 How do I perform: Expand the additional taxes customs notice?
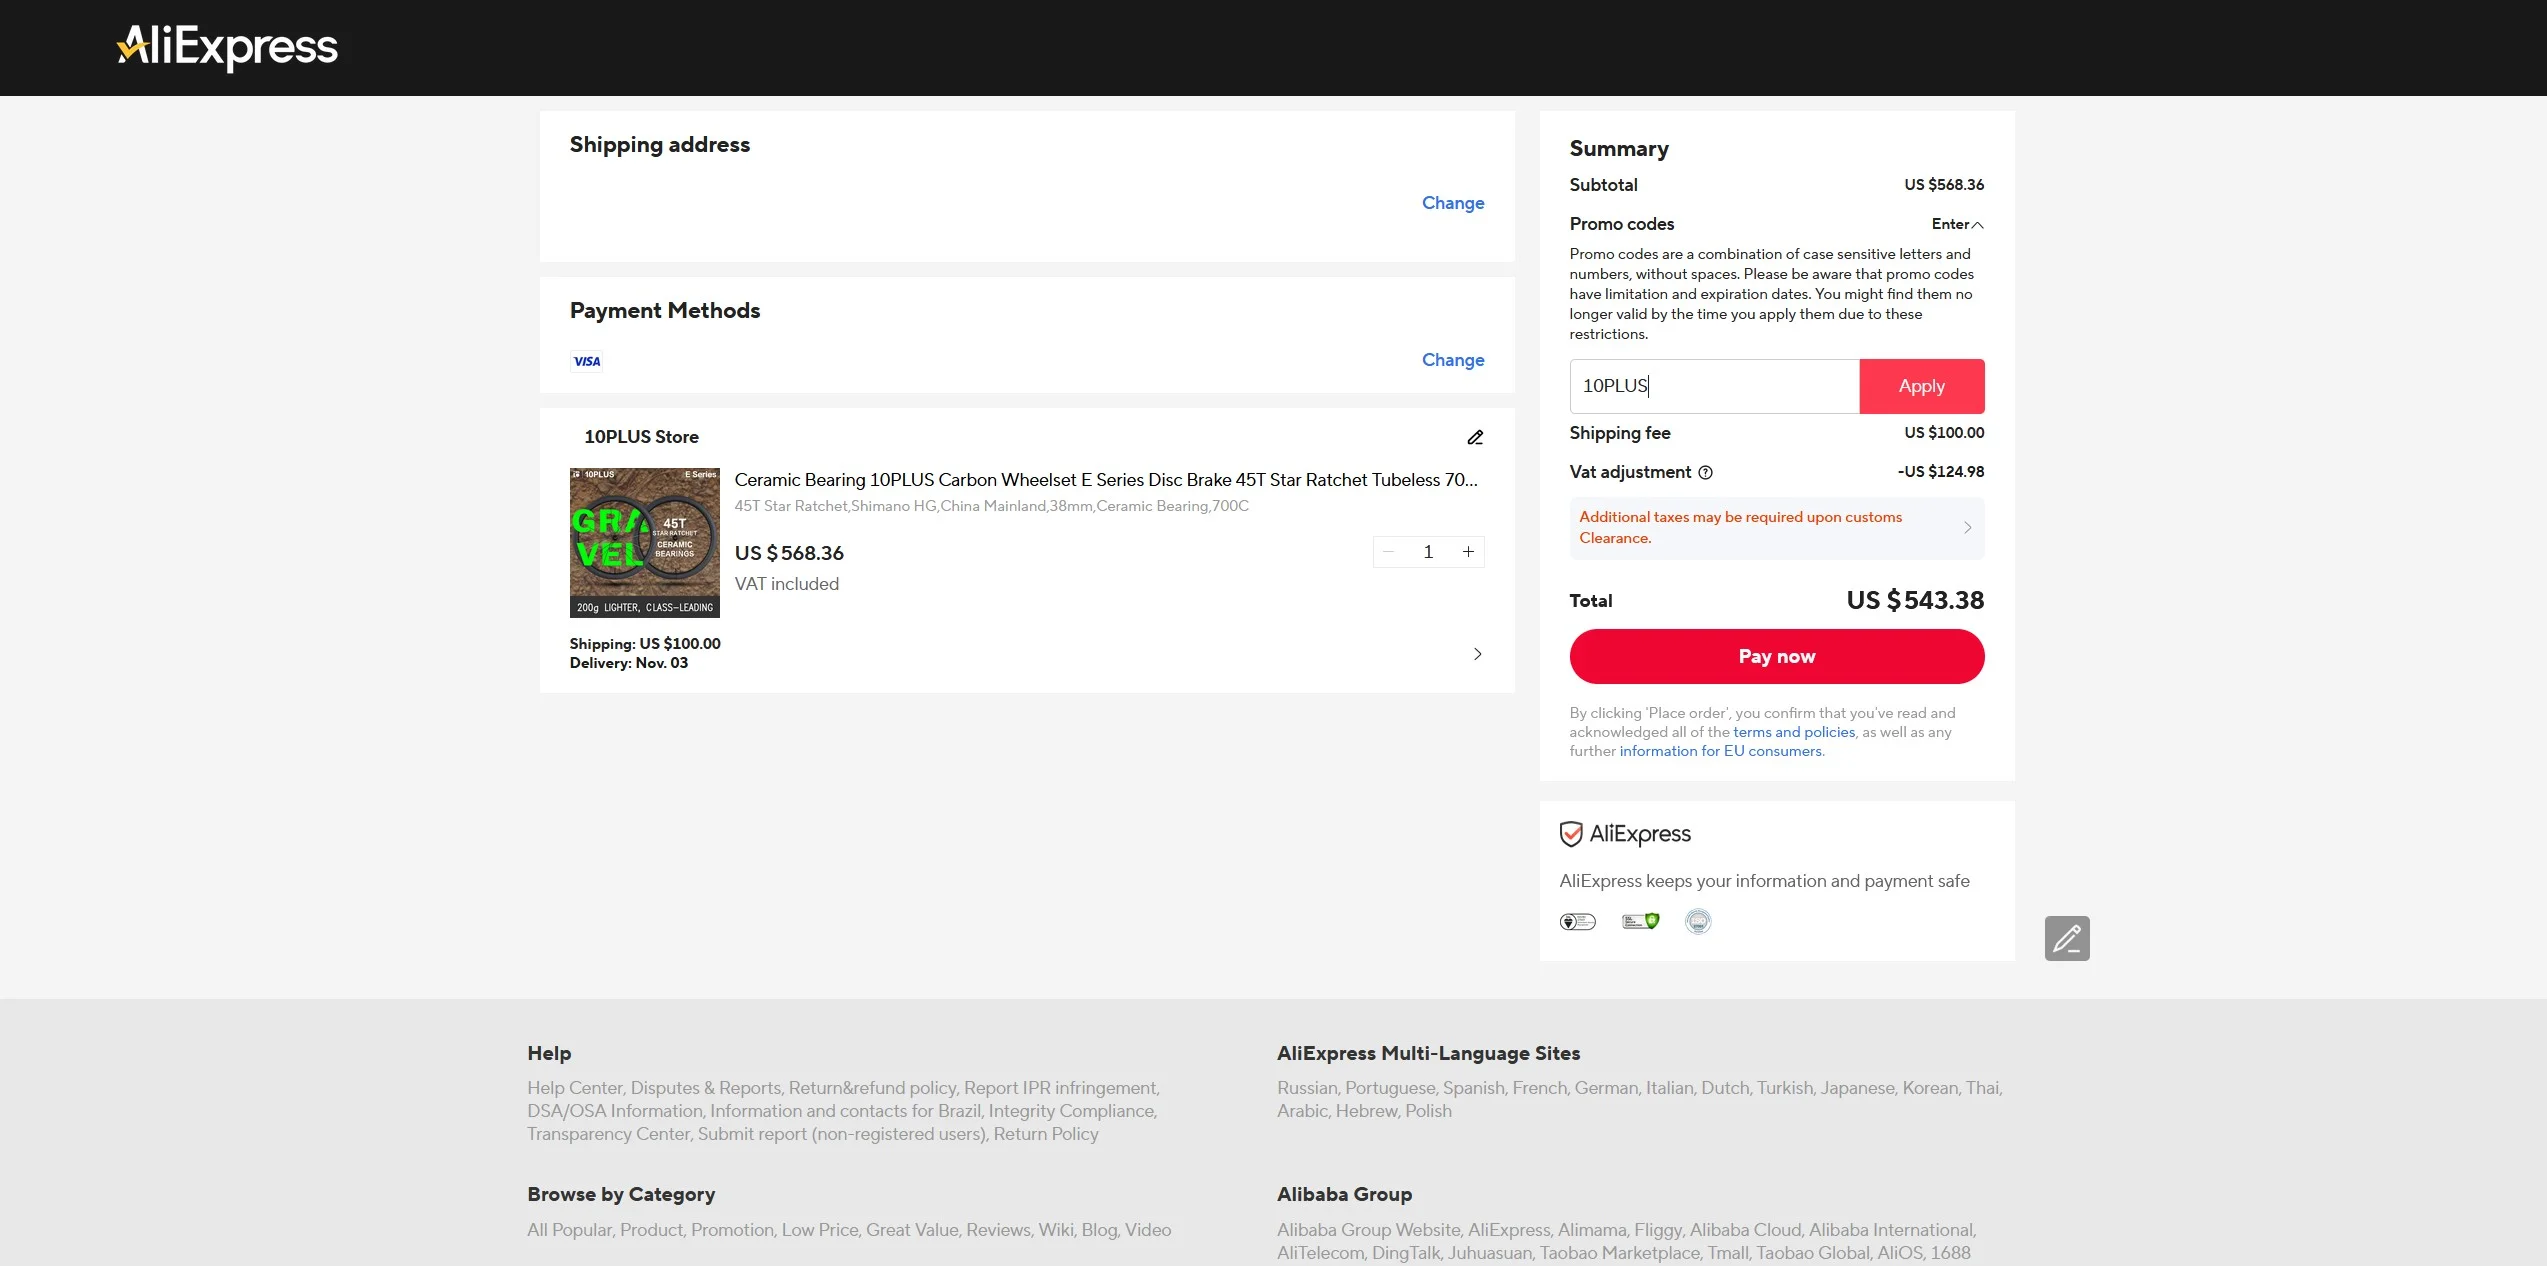pos(1777,528)
